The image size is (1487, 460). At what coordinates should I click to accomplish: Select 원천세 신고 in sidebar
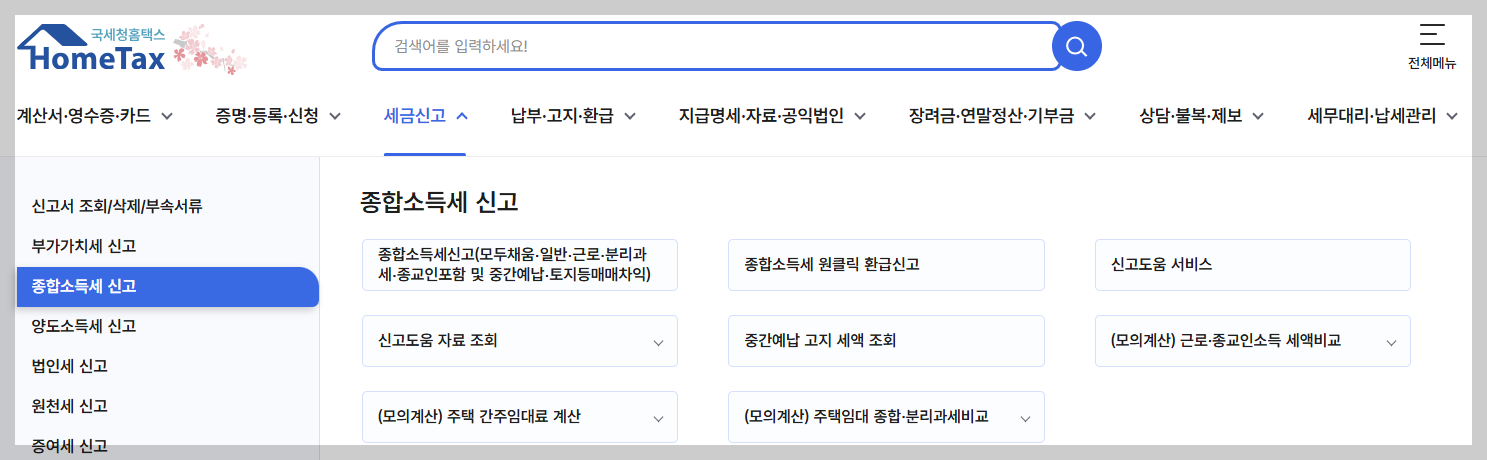(x=69, y=406)
